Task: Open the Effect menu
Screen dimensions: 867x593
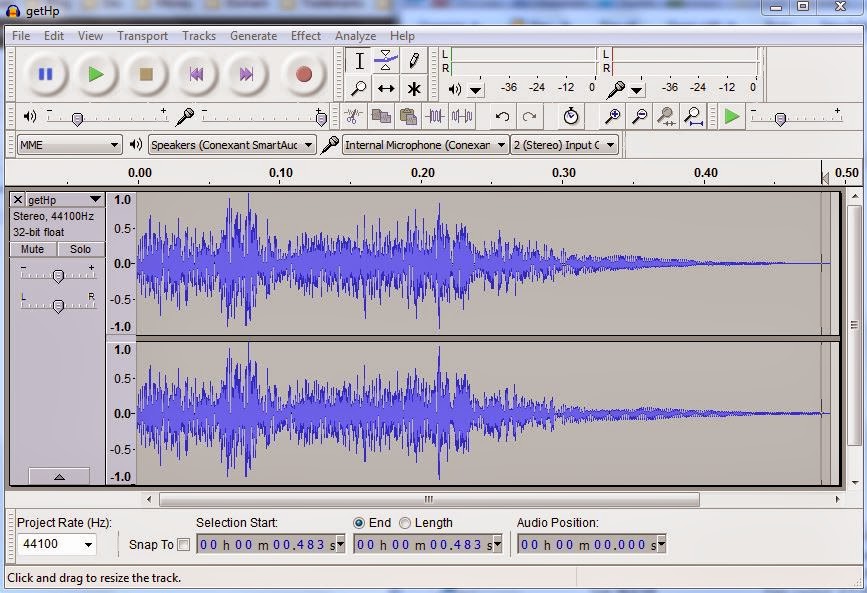Action: tap(305, 35)
